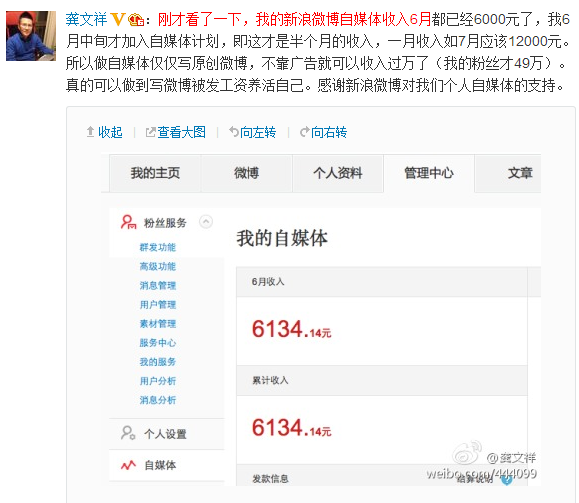Viewport: 579px width, 503px height.
Task: Open 素材管理 in sidebar
Action: [158, 324]
